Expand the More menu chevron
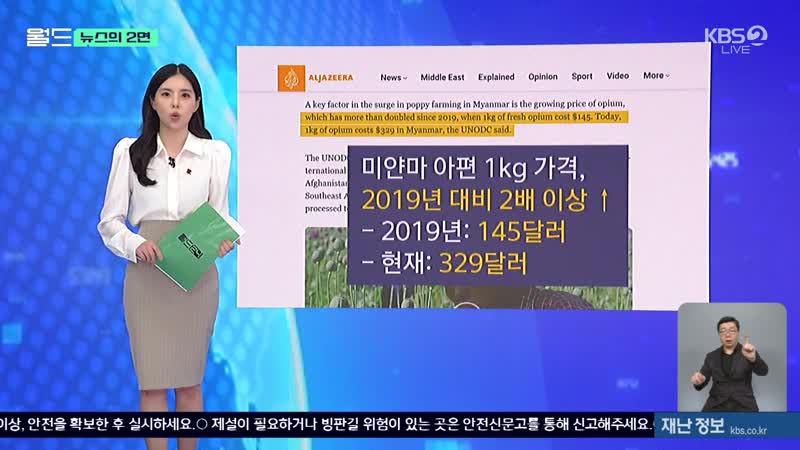Screen dimensions: 800x450 click(668, 77)
